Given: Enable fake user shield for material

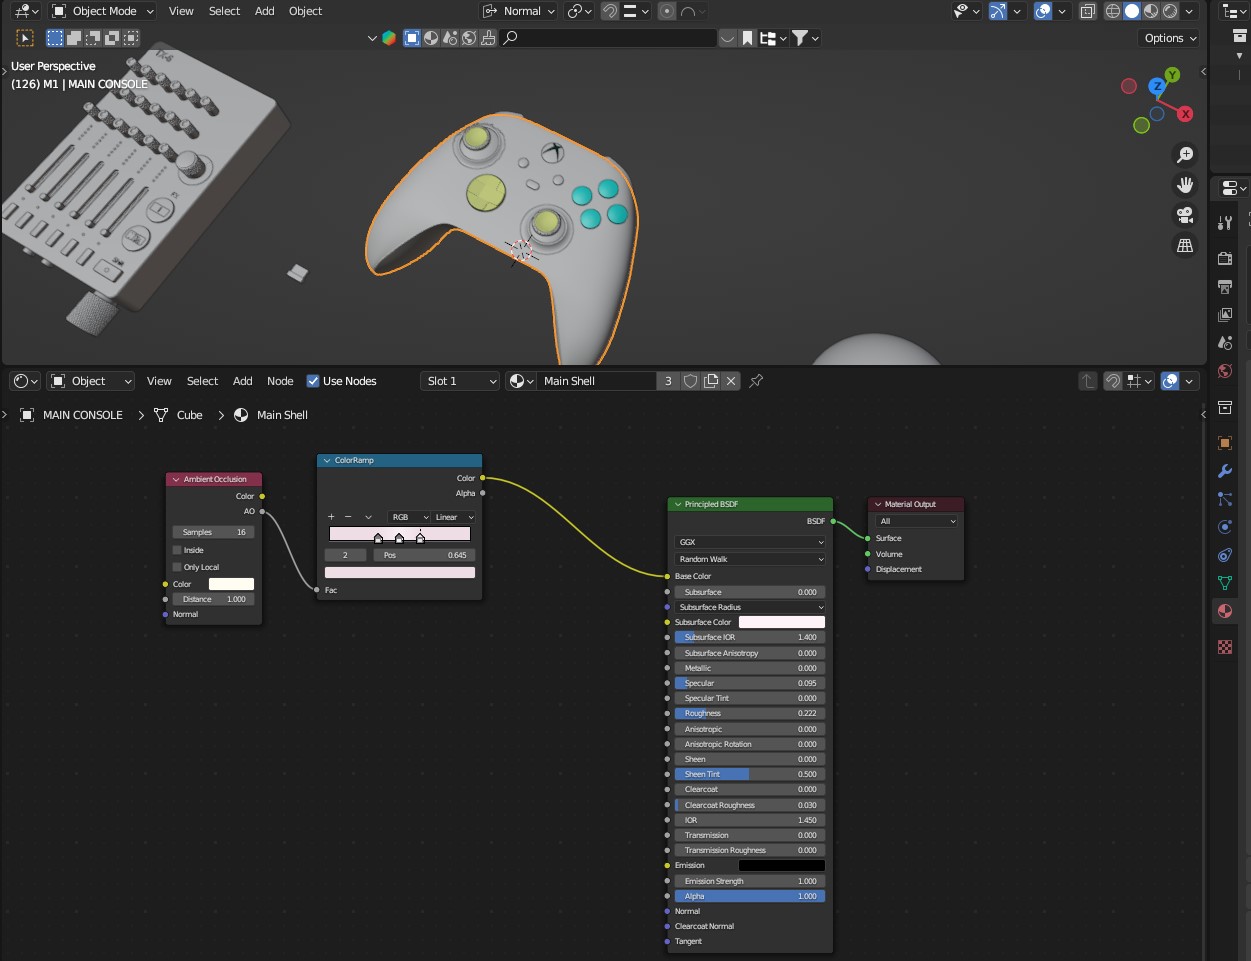Looking at the screenshot, I should pyautogui.click(x=690, y=381).
